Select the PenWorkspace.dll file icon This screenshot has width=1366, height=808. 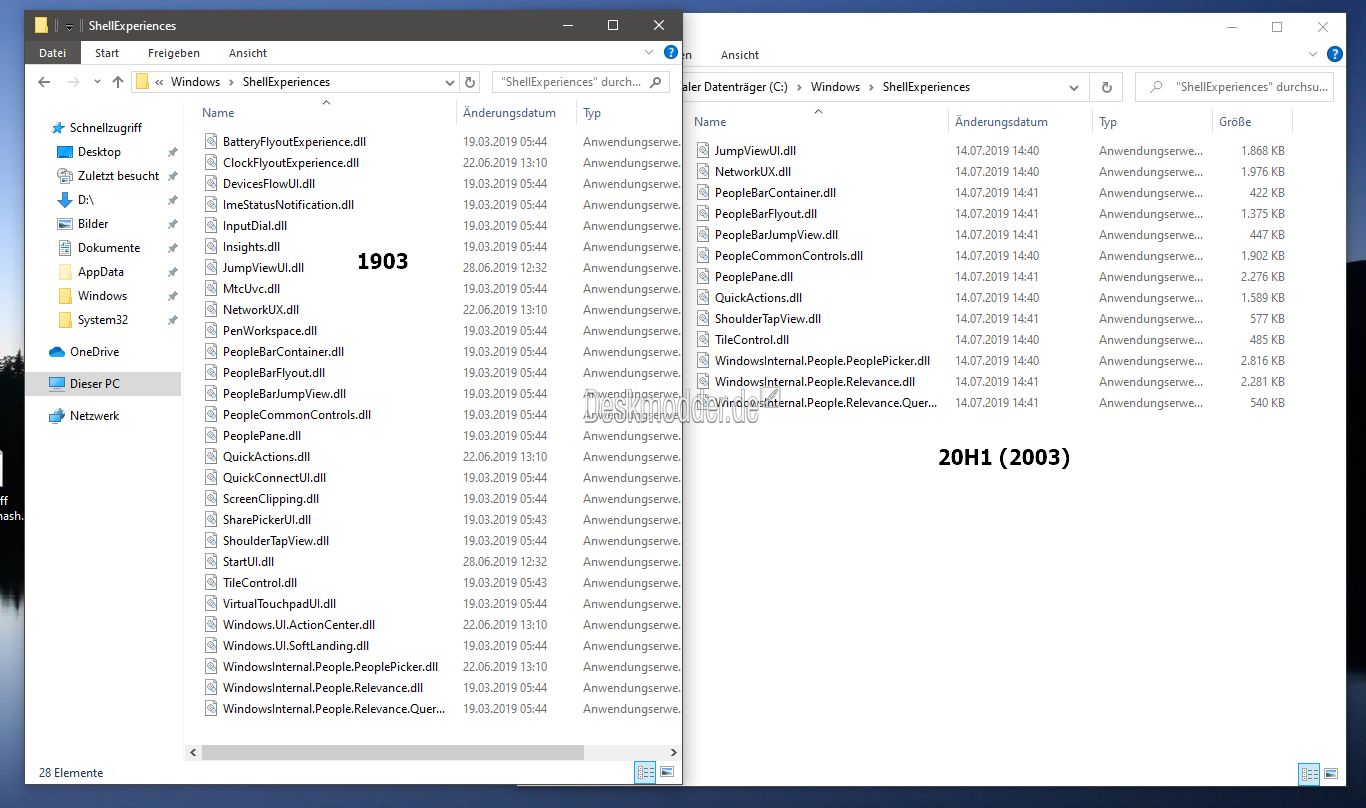click(211, 331)
